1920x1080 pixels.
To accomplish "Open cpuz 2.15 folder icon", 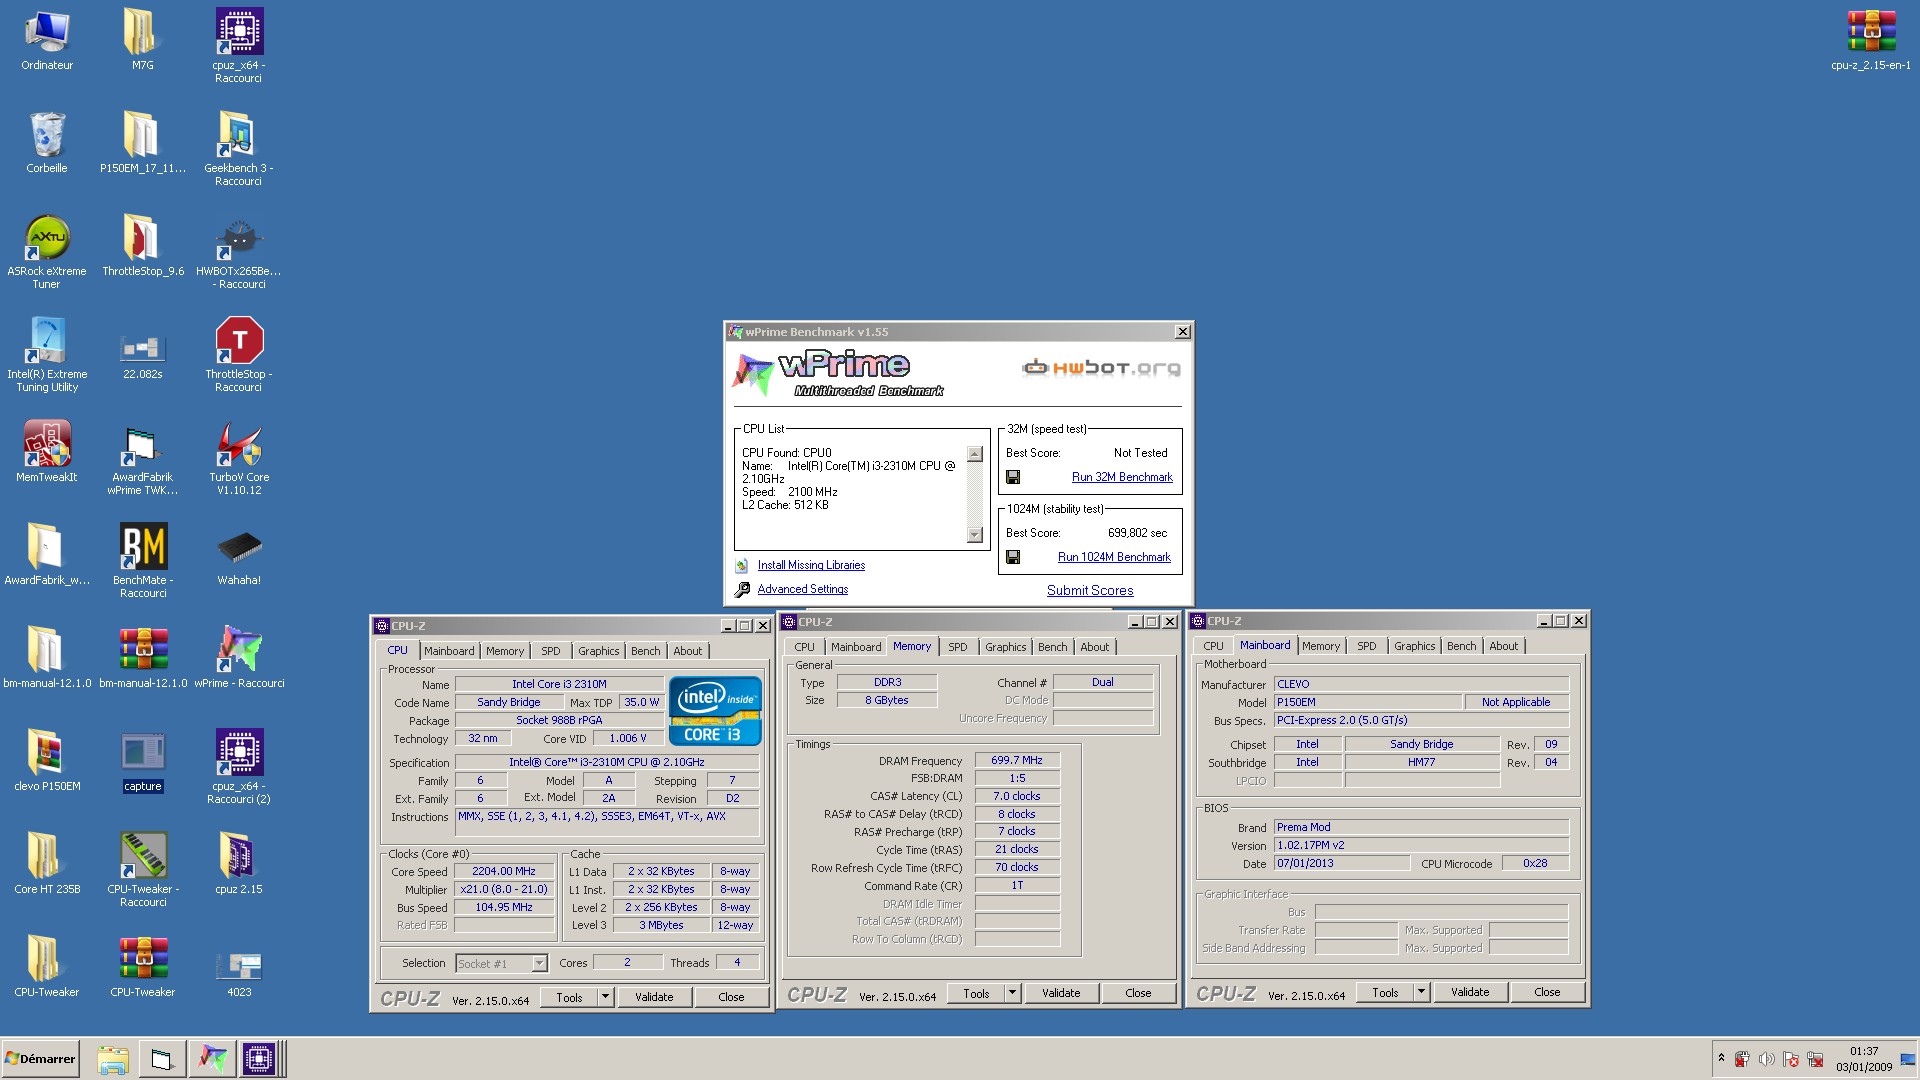I will point(238,864).
